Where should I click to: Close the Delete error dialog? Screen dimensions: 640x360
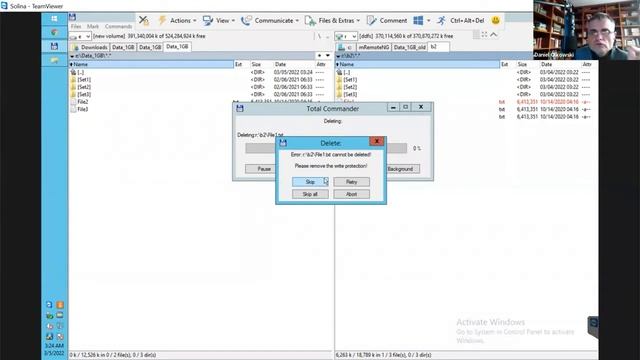click(x=377, y=141)
